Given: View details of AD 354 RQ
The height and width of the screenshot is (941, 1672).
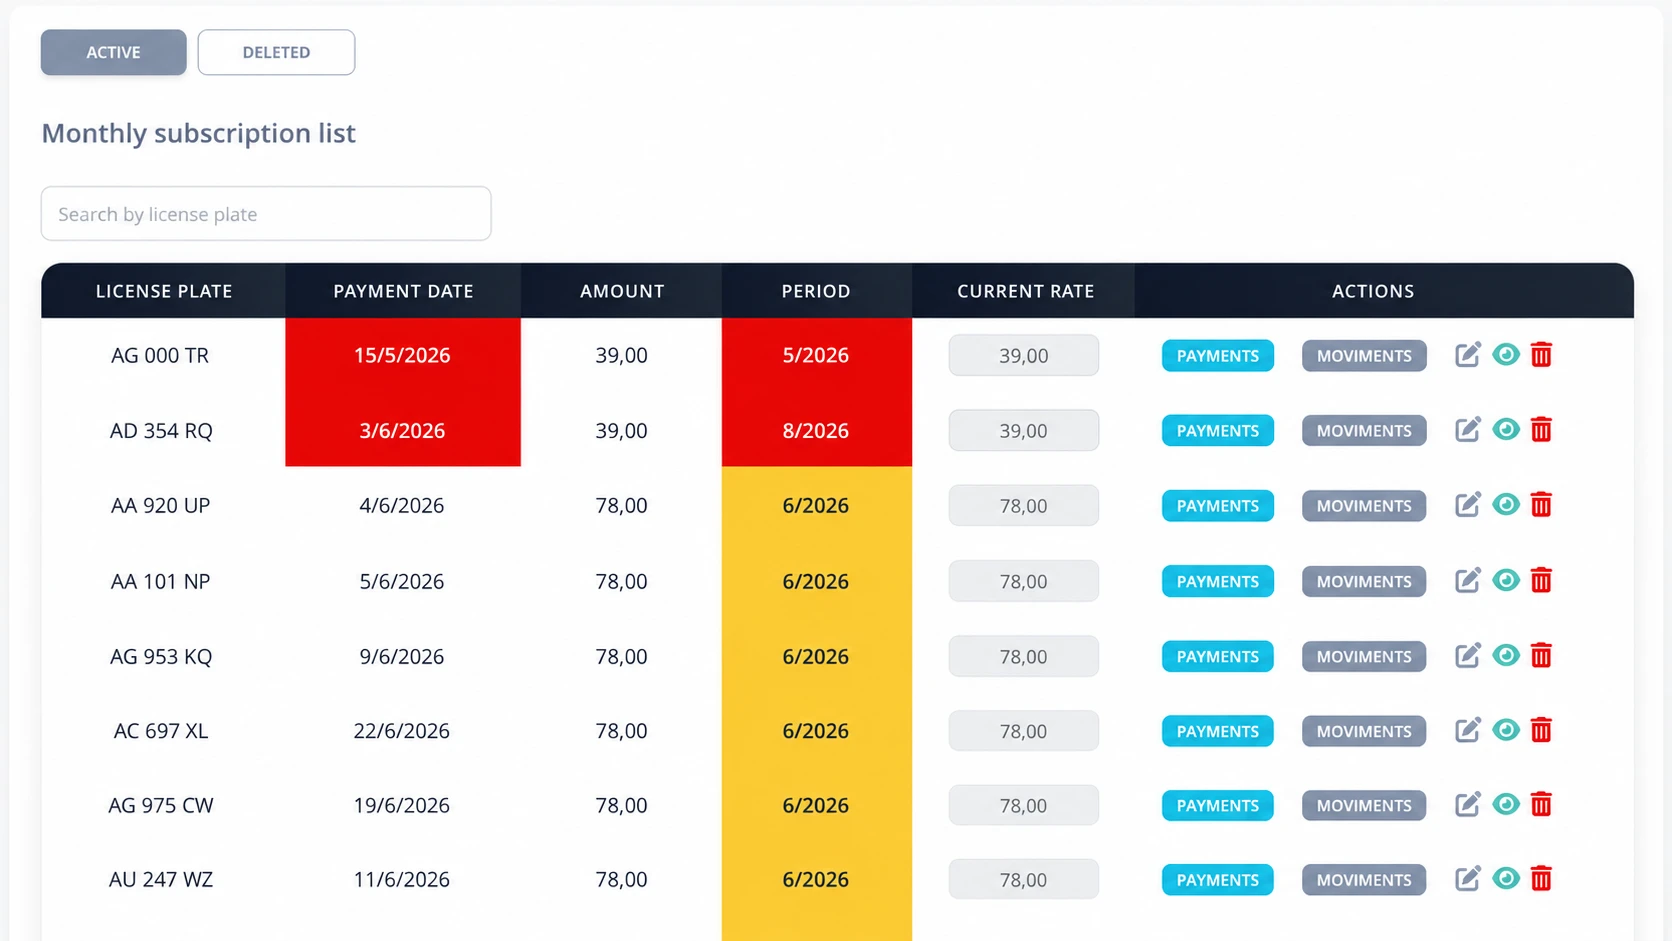Looking at the screenshot, I should point(1506,429).
